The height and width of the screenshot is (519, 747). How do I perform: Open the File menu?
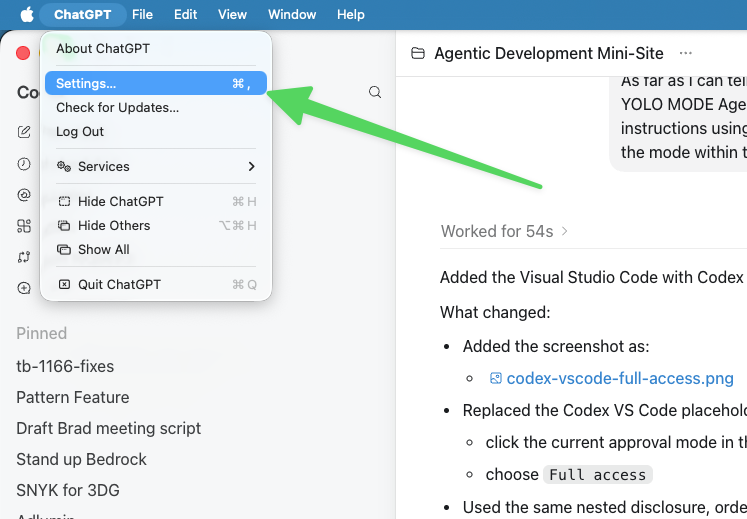(x=142, y=14)
